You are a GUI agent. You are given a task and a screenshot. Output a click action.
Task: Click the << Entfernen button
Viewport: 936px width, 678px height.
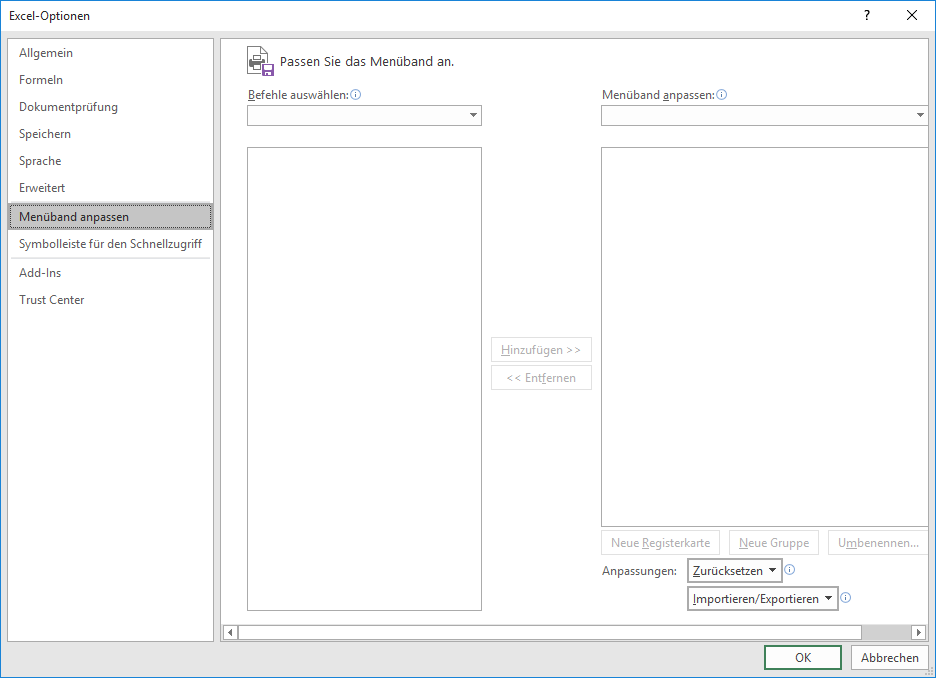click(541, 378)
